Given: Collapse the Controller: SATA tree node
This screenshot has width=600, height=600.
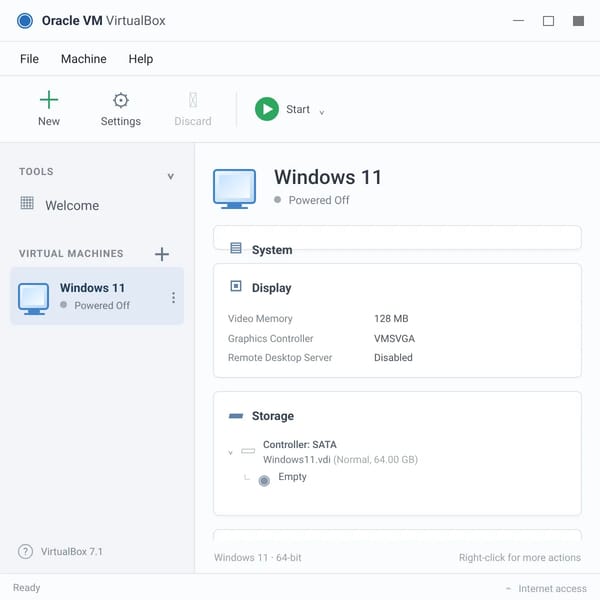Looking at the screenshot, I should pos(230,453).
